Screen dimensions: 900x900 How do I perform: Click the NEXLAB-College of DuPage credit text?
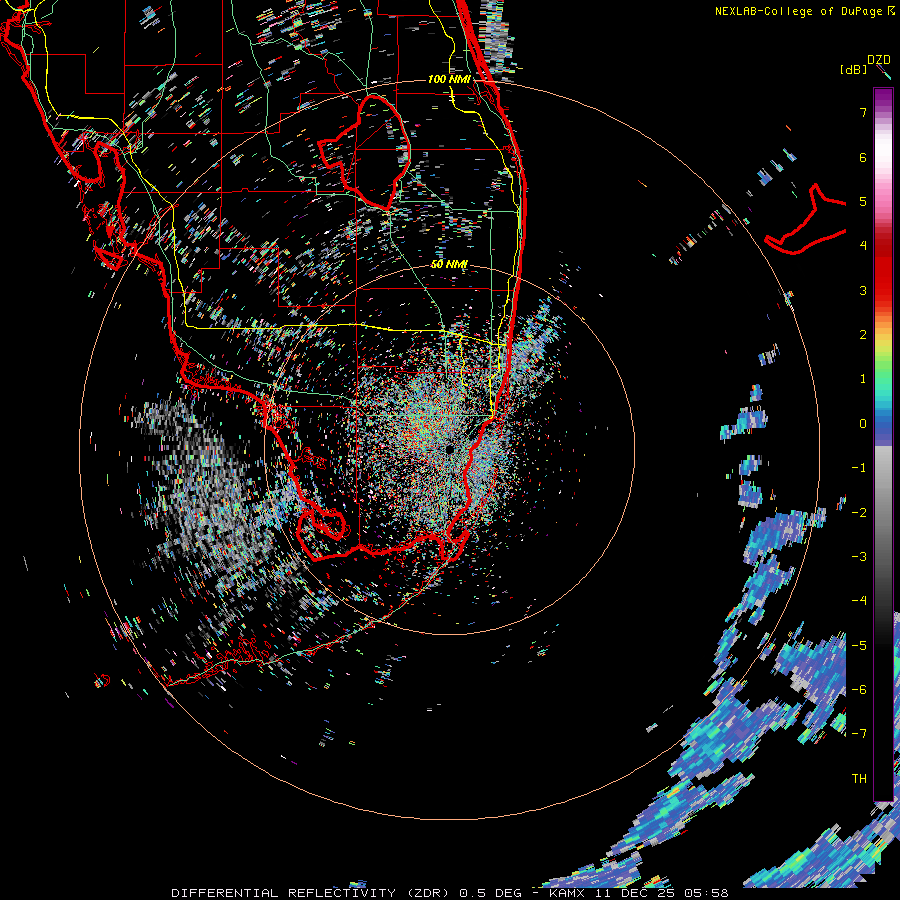click(798, 11)
